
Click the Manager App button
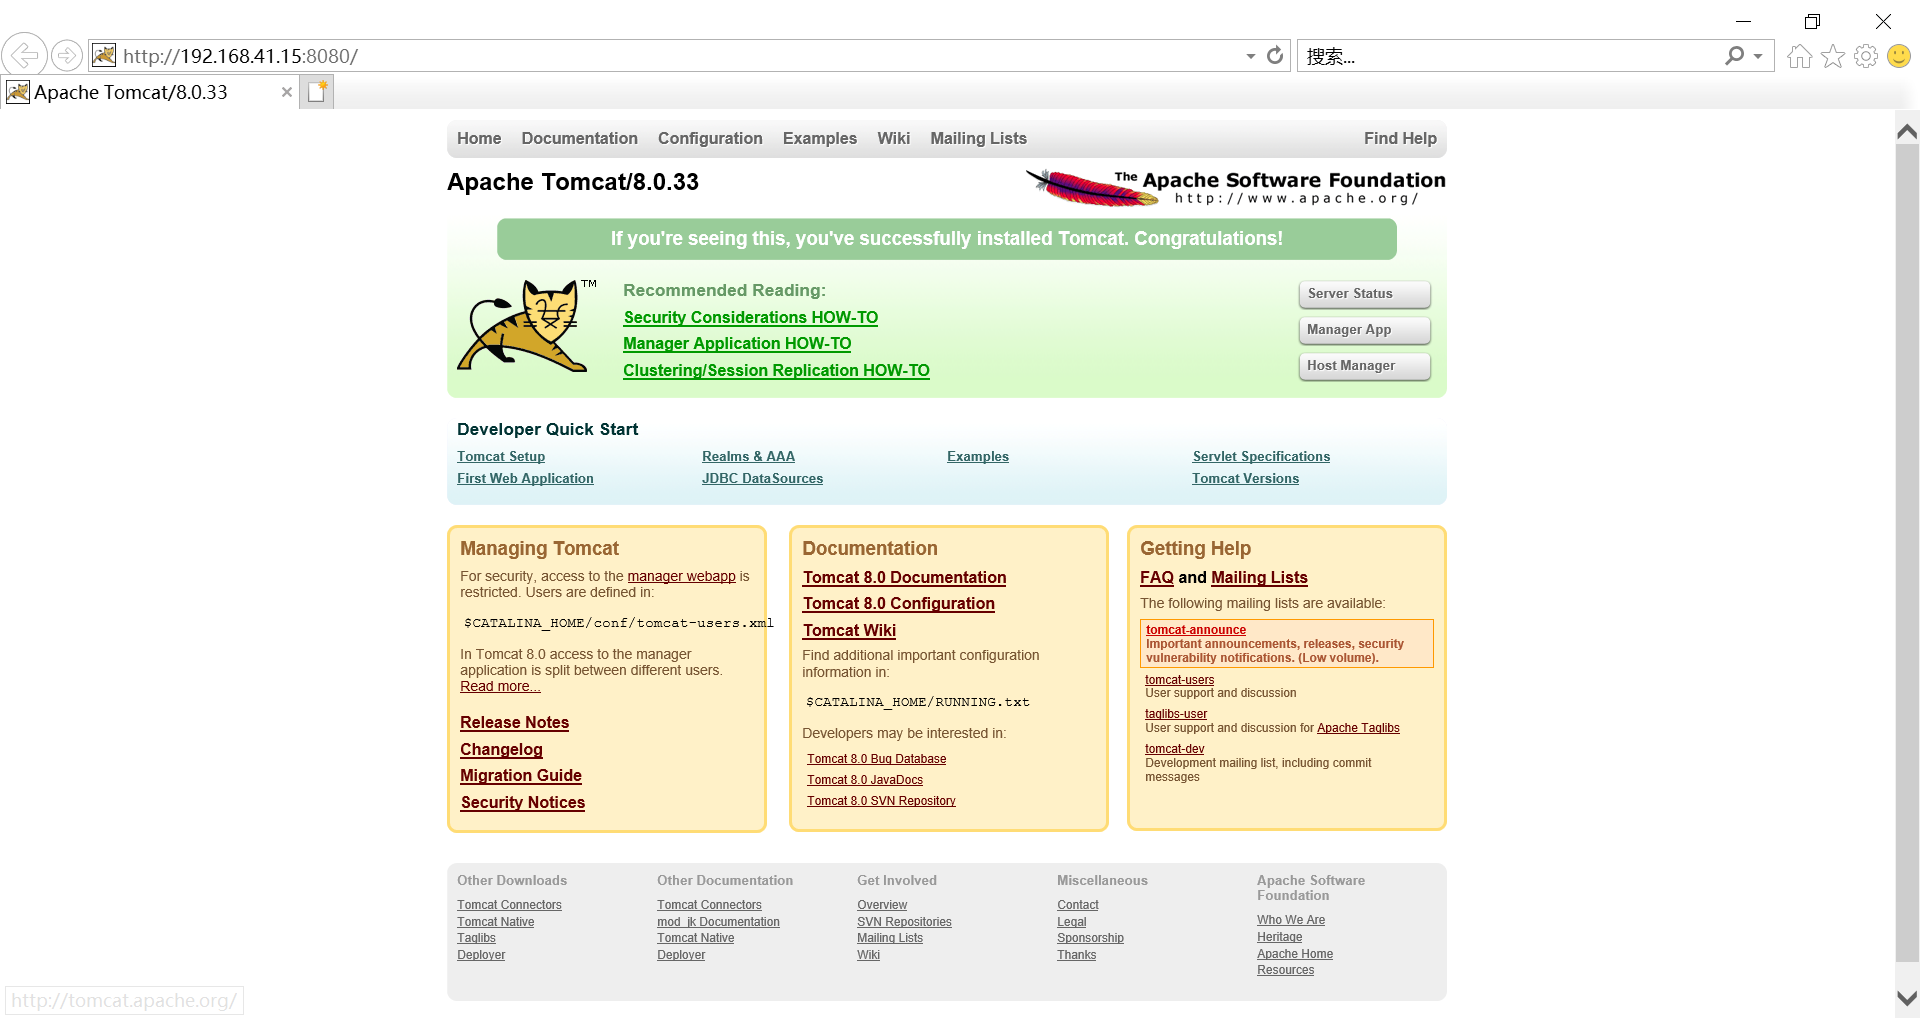coord(1364,330)
